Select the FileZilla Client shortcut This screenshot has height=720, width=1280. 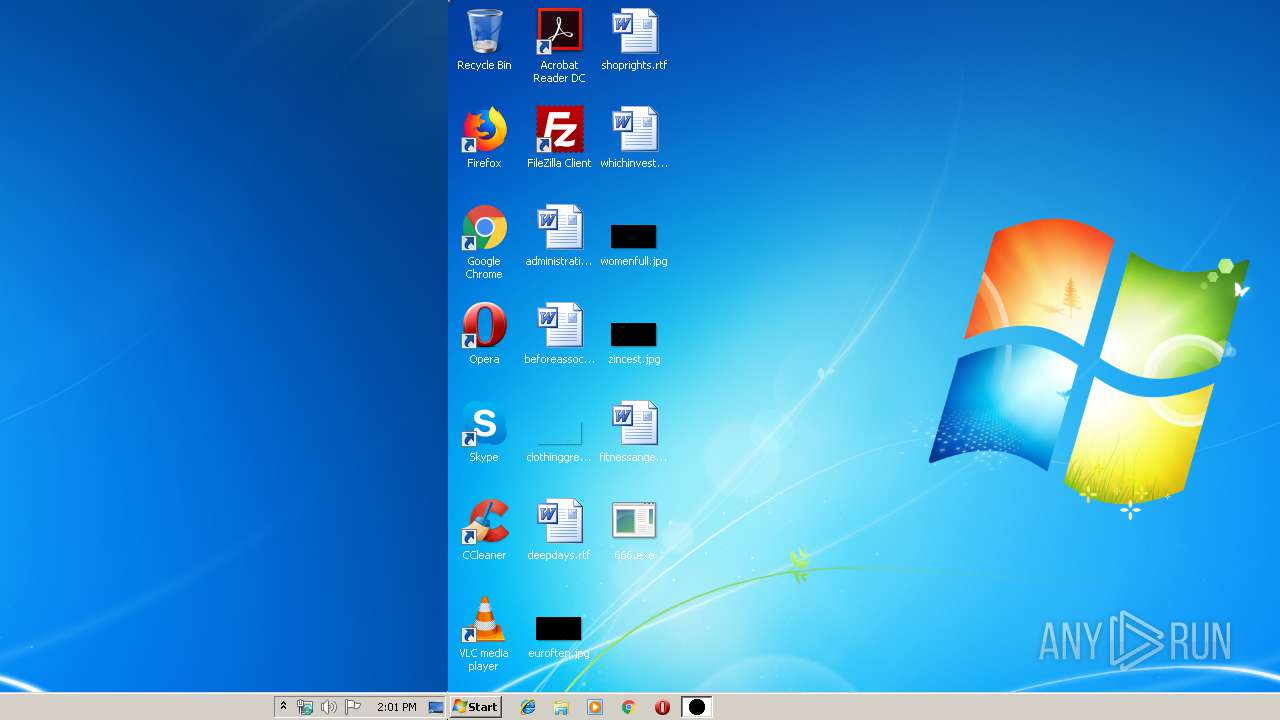coord(559,138)
